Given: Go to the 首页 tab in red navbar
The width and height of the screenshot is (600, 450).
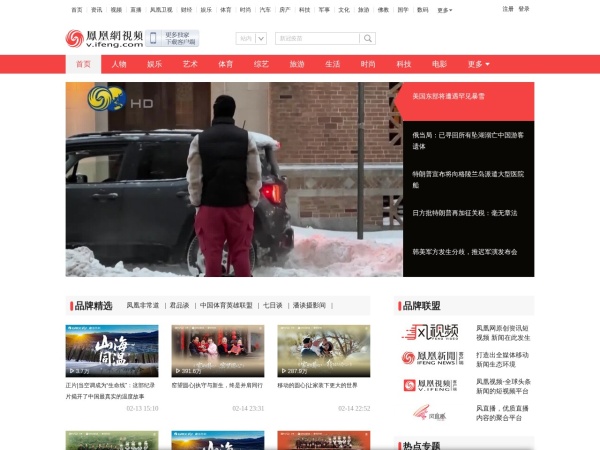Looking at the screenshot, I should (84, 64).
